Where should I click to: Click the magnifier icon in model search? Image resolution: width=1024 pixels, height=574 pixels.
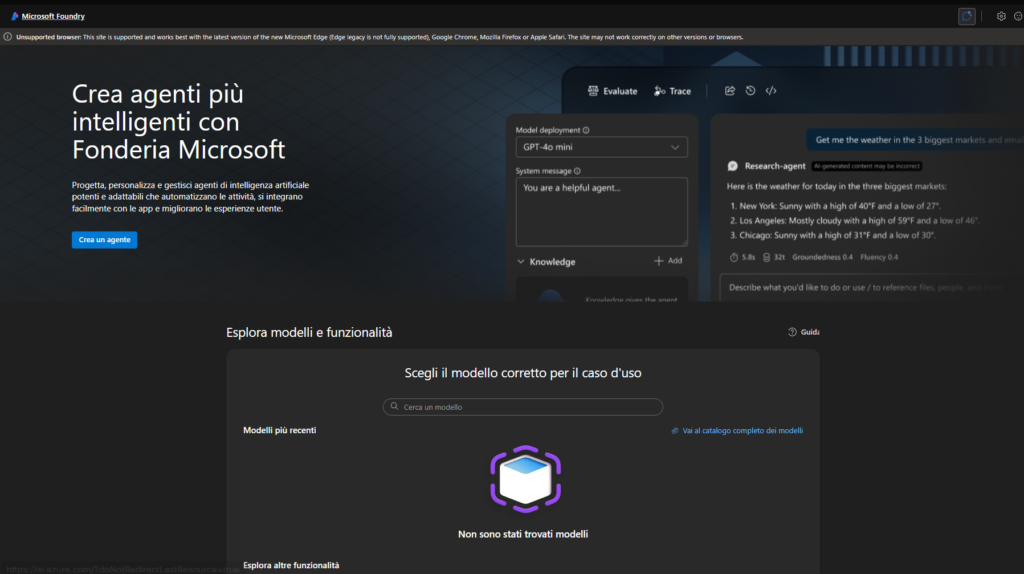tap(394, 406)
